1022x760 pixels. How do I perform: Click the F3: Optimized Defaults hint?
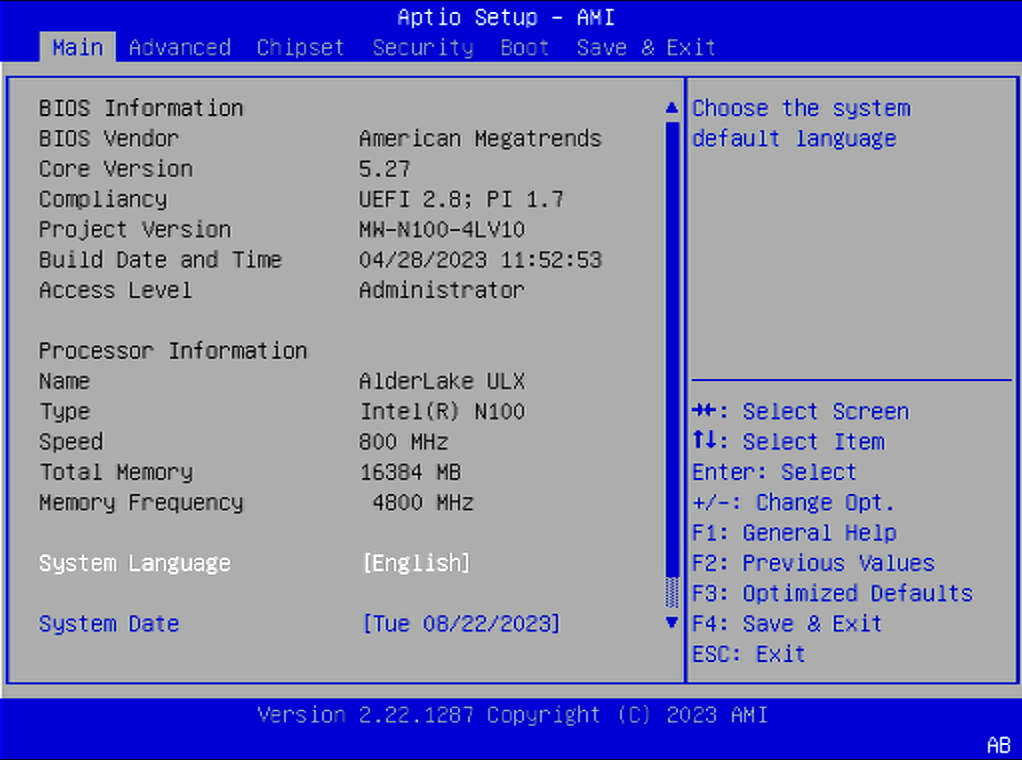832,594
